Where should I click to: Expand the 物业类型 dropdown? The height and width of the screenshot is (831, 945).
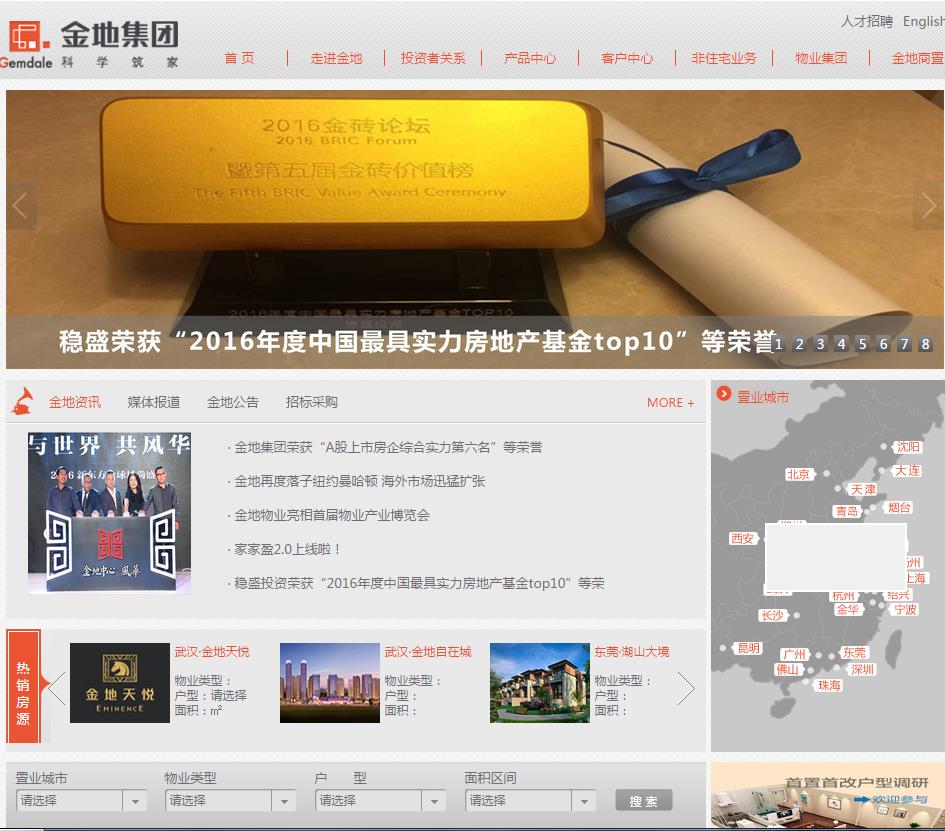[x=230, y=801]
